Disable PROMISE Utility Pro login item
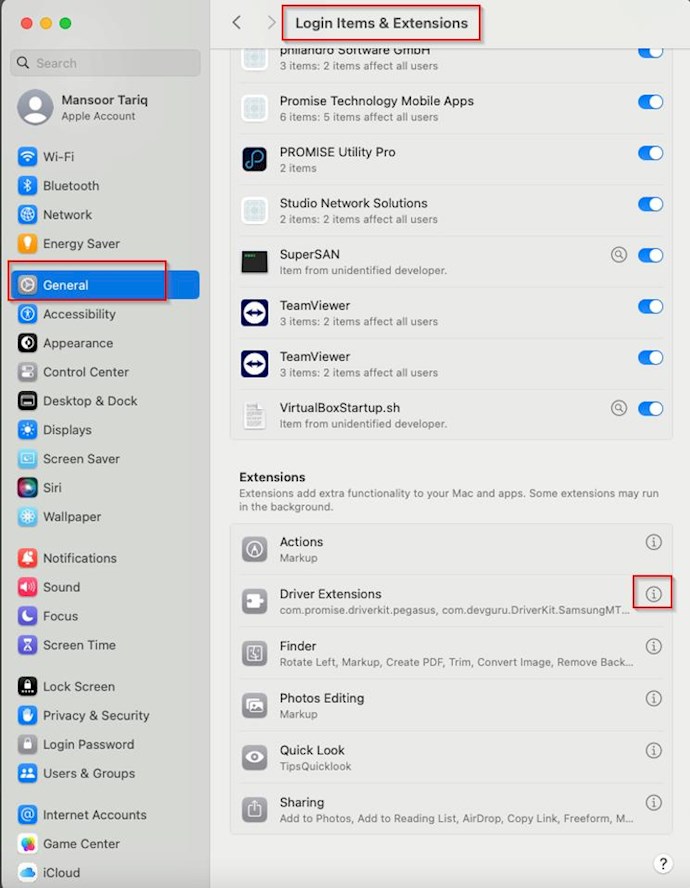Screen dimensions: 690x888 tap(650, 152)
